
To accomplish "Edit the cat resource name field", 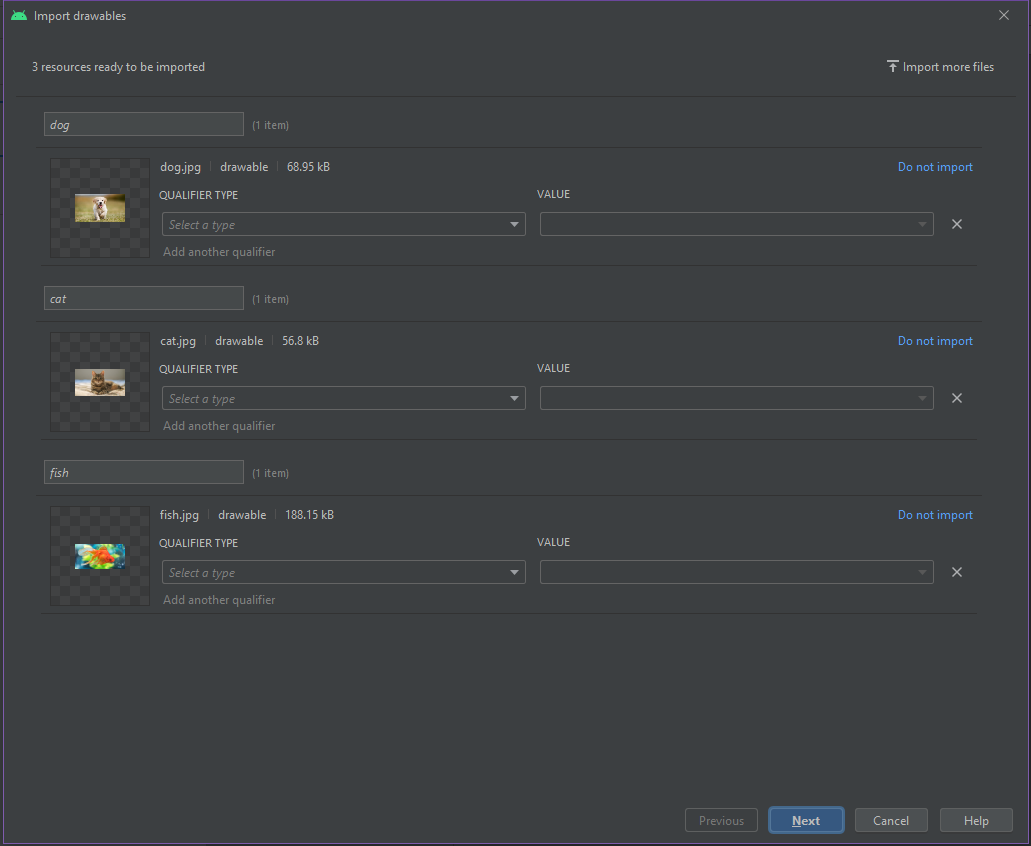I will (x=143, y=298).
